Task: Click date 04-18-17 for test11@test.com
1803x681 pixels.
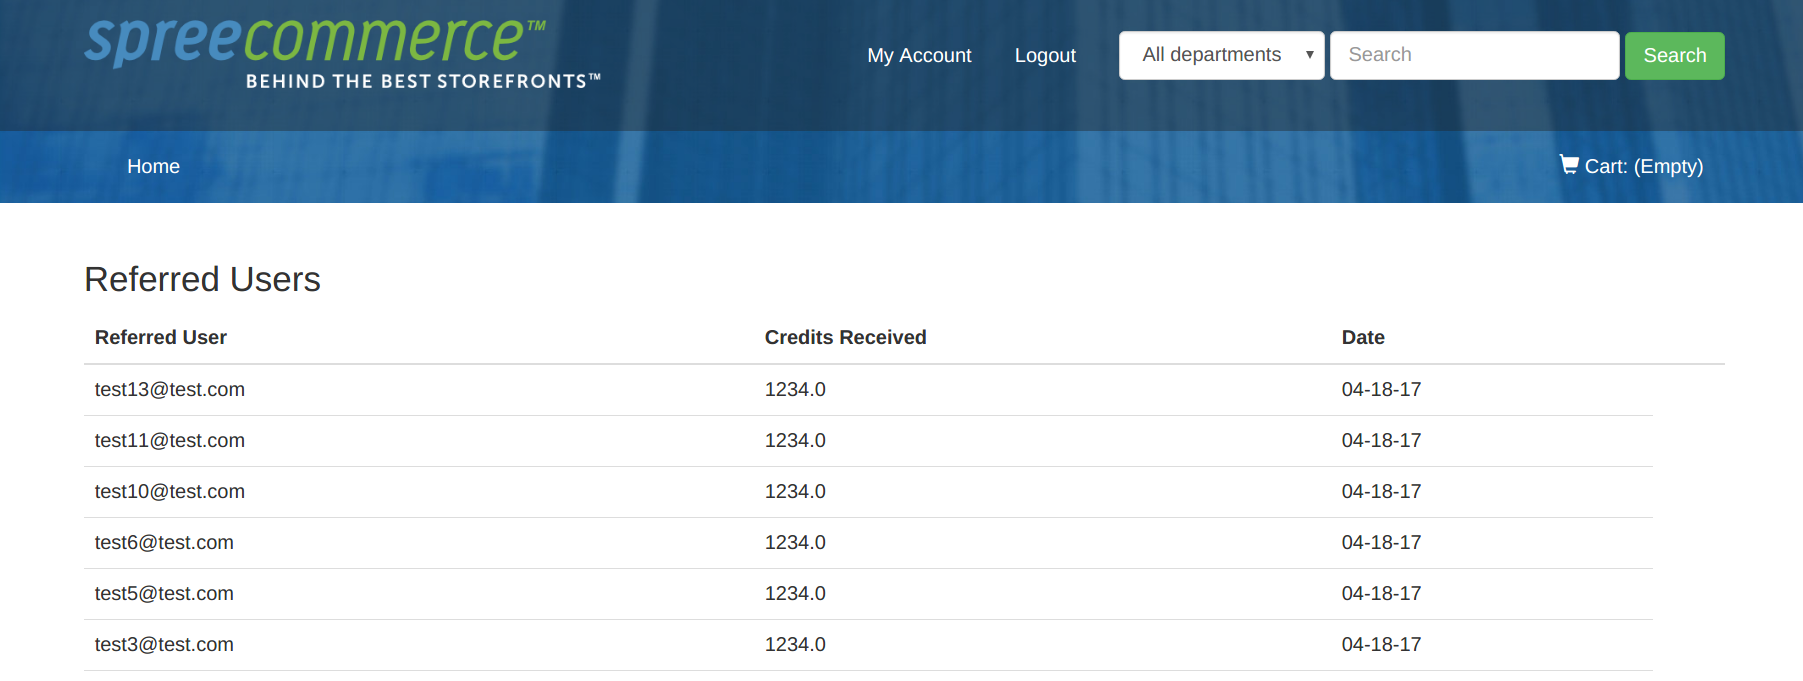Action: point(1381,441)
